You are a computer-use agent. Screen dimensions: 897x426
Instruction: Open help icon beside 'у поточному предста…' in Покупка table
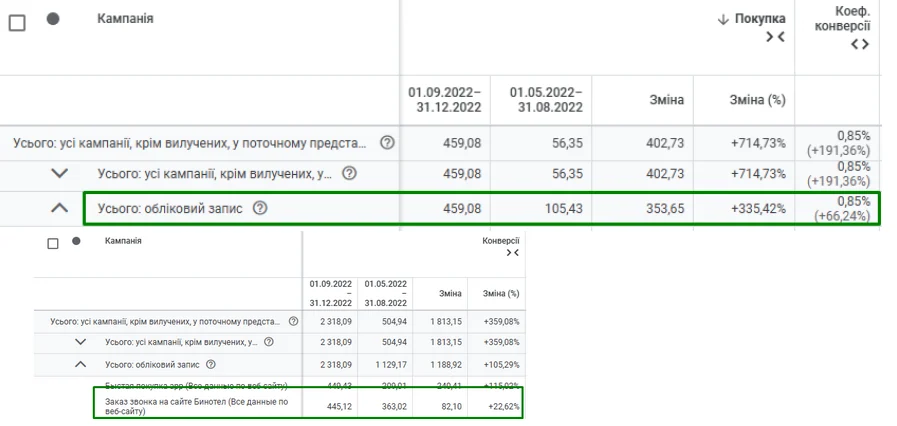387,142
